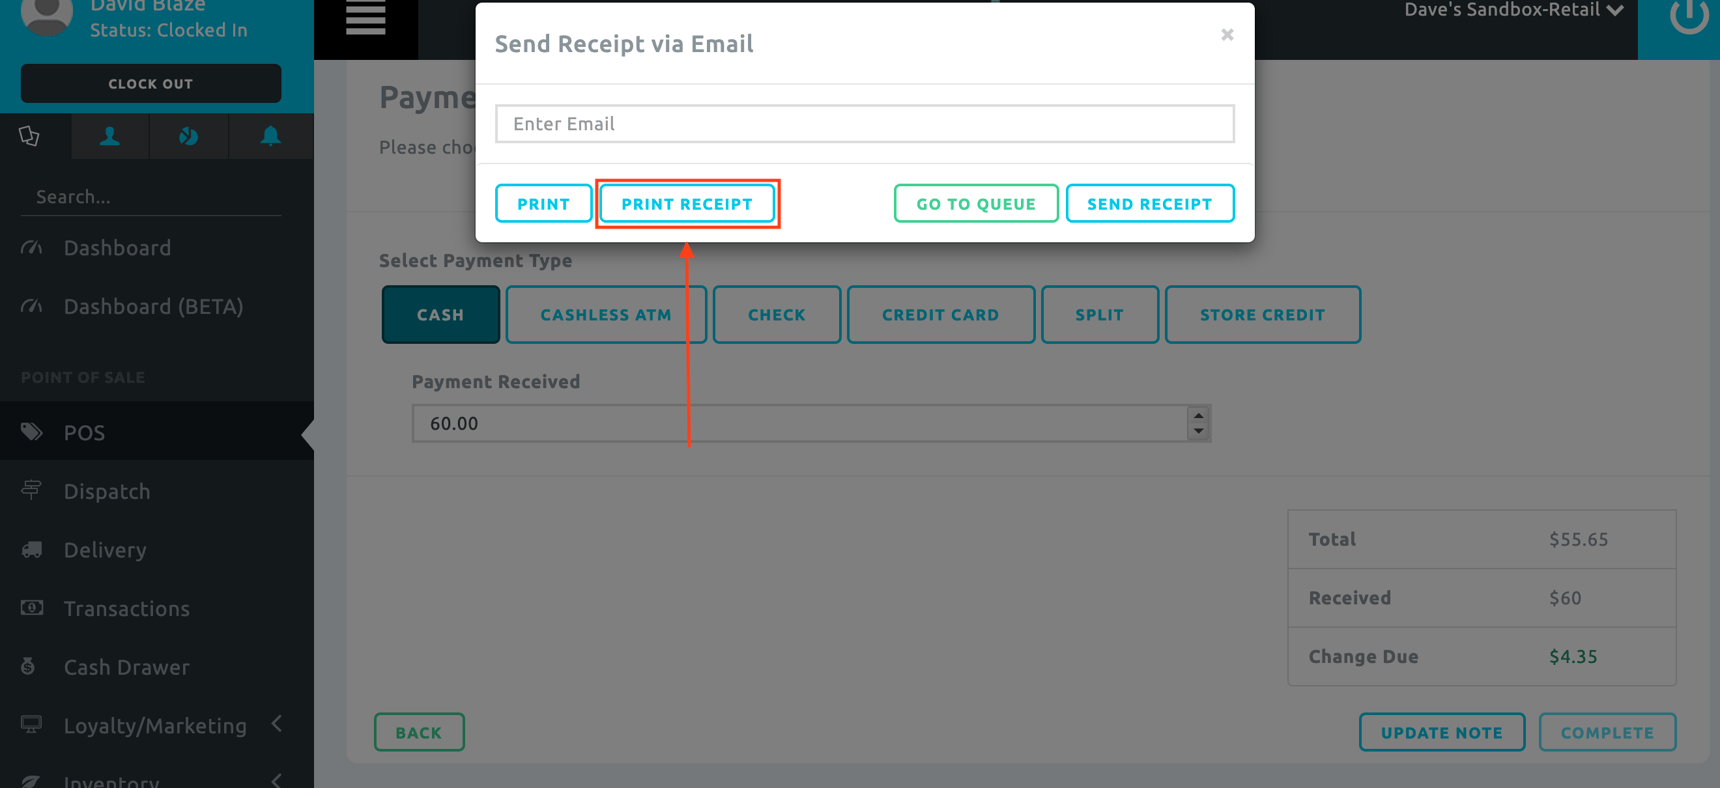Open Transactions icon in sidebar

pos(32,608)
